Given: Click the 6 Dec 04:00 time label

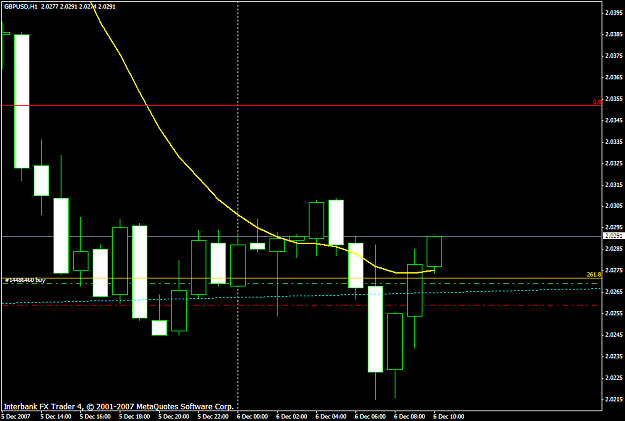Looking at the screenshot, I should 331,417.
